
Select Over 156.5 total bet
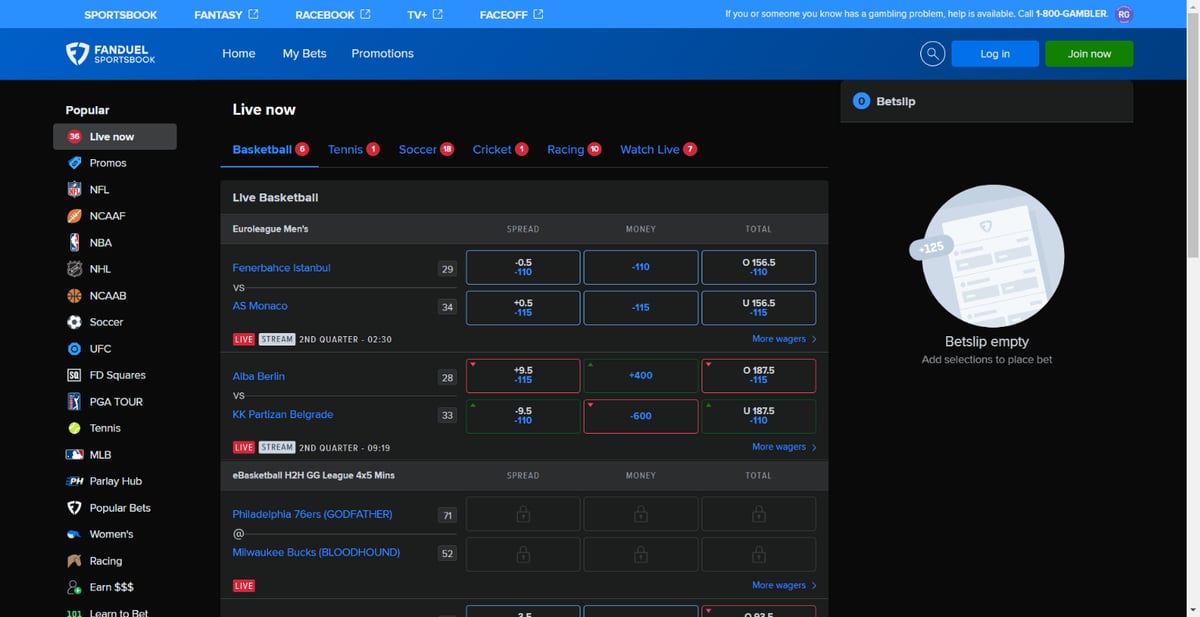(759, 267)
